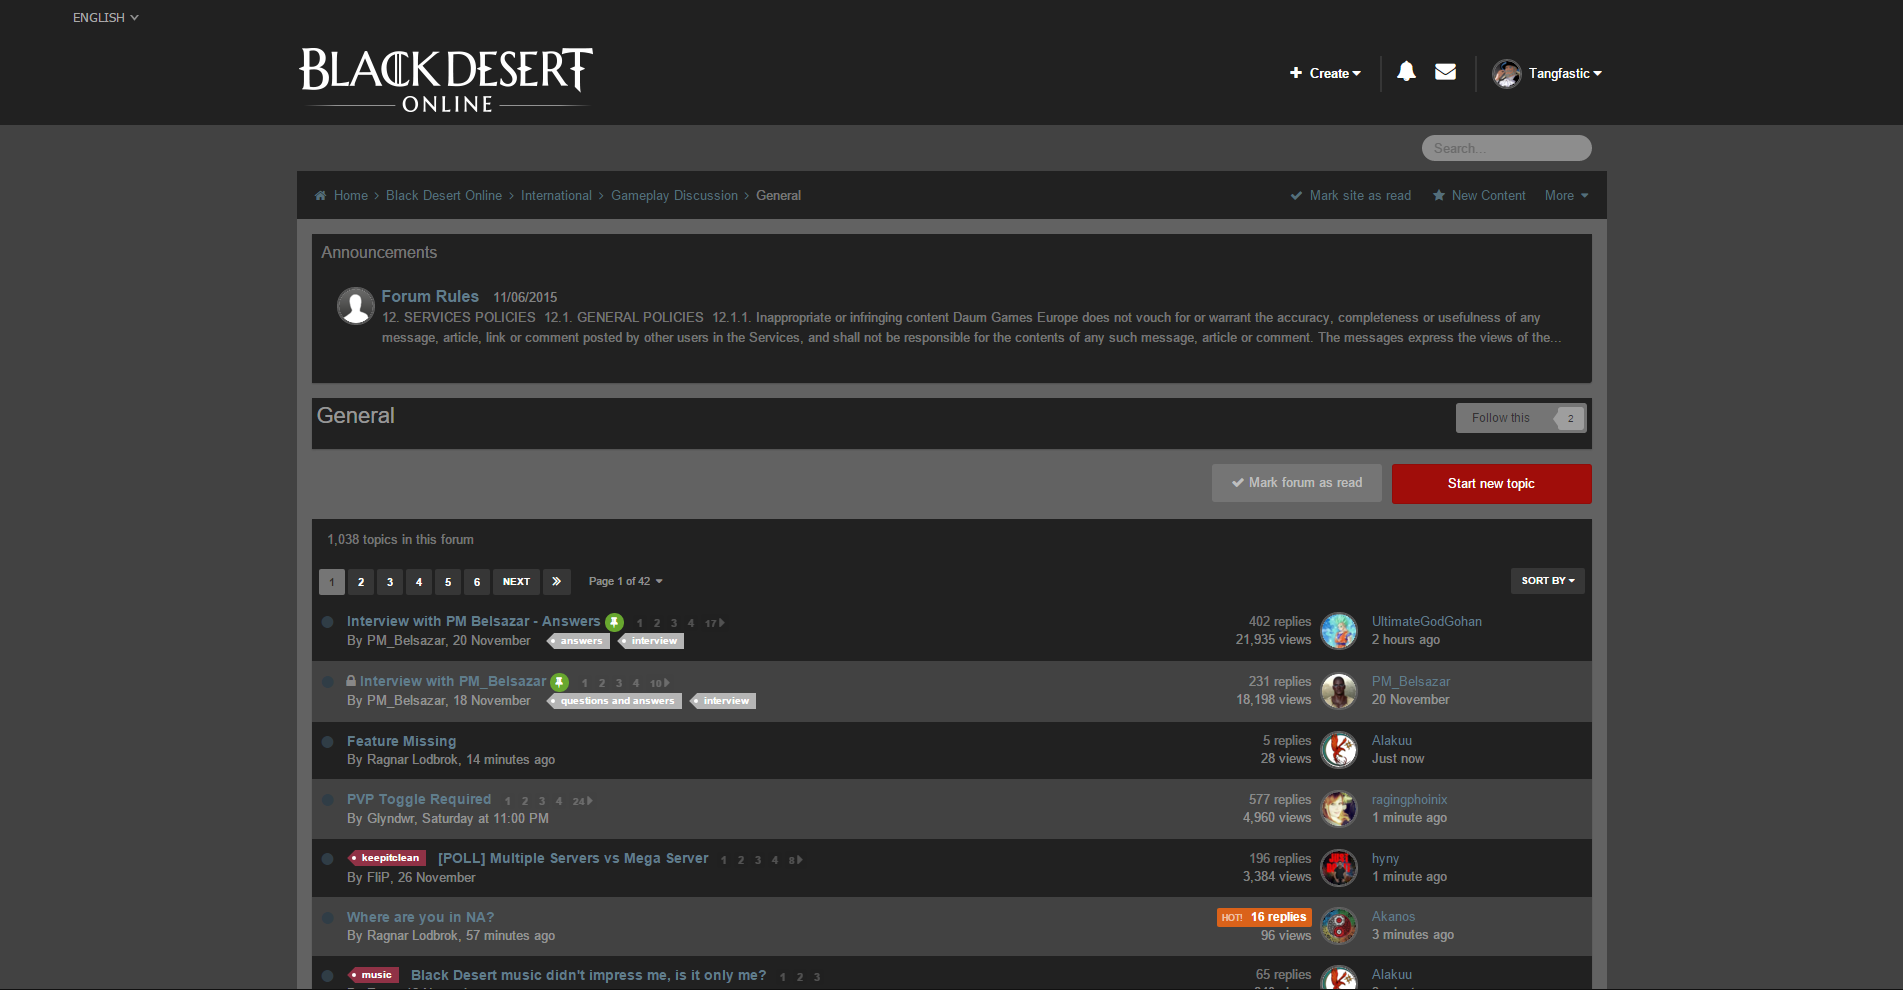Screen dimensions: 1903x990
Task: Go to Gameplay Discussion breadcrumb
Action: tap(674, 195)
